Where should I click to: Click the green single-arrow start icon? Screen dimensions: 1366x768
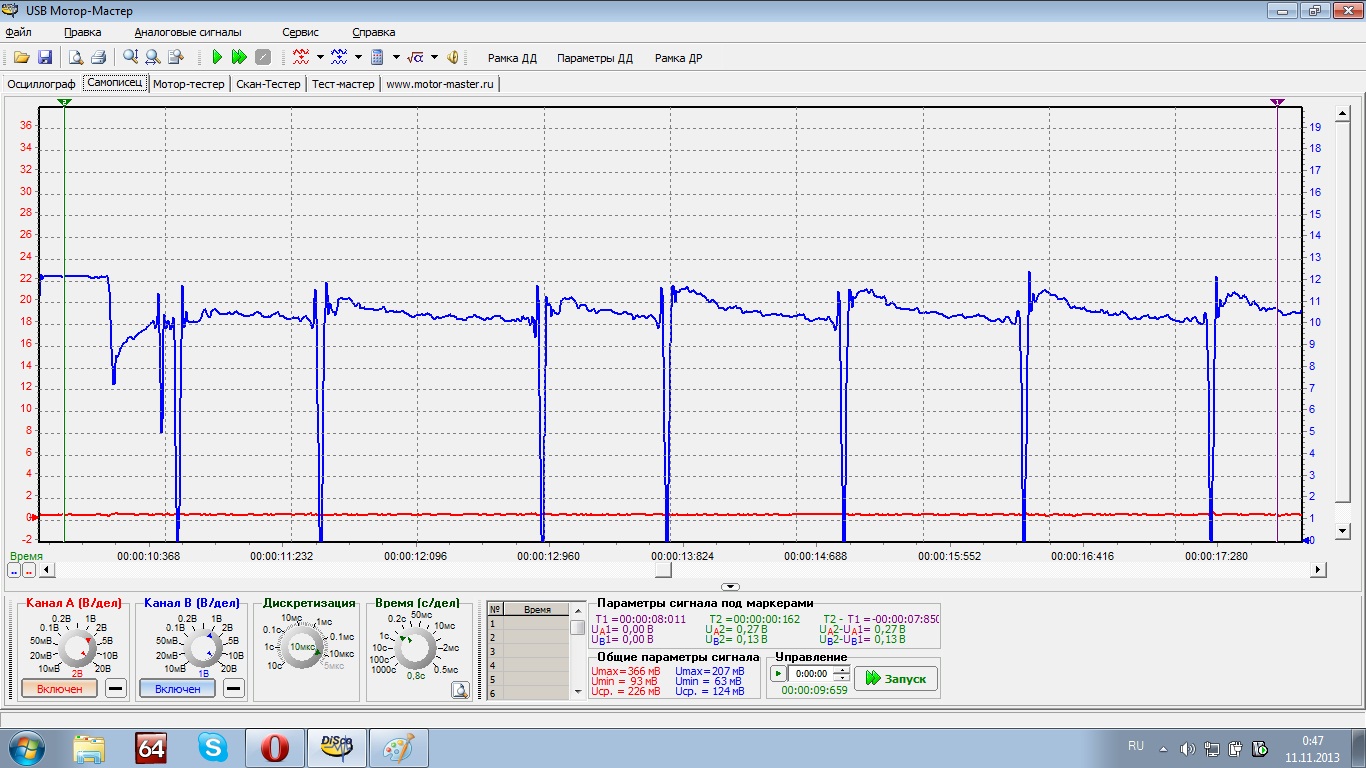(216, 58)
